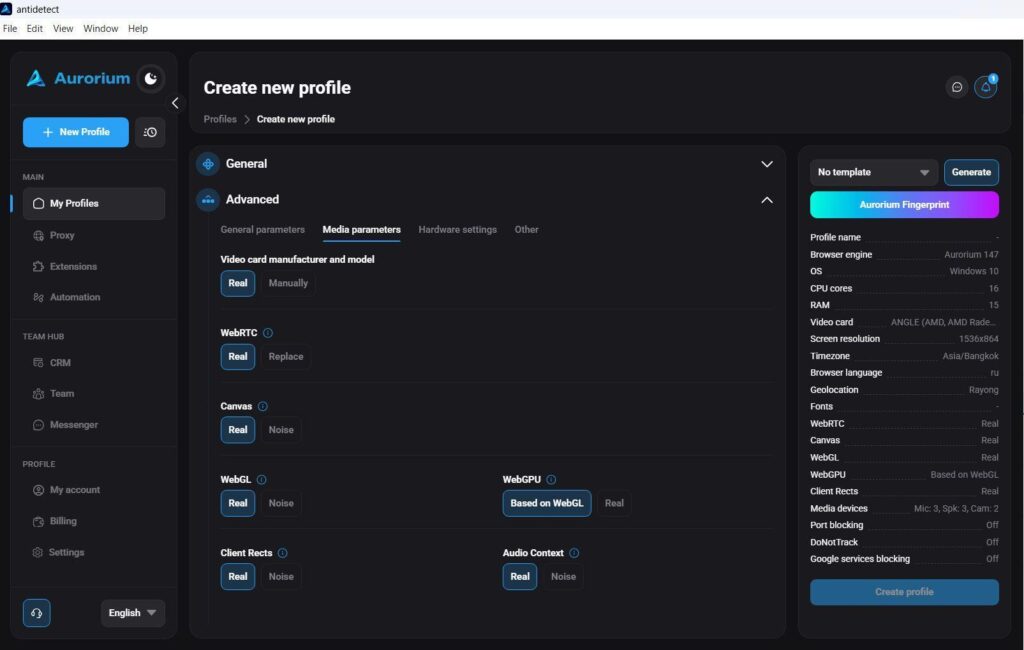Select WebGPU Based on WebGL

(x=547, y=503)
